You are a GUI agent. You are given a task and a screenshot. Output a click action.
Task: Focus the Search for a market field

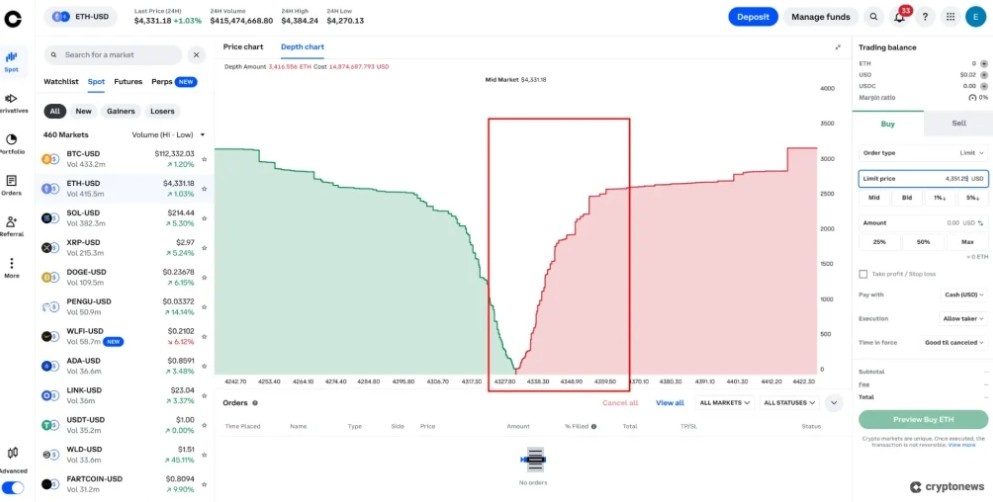(x=113, y=55)
